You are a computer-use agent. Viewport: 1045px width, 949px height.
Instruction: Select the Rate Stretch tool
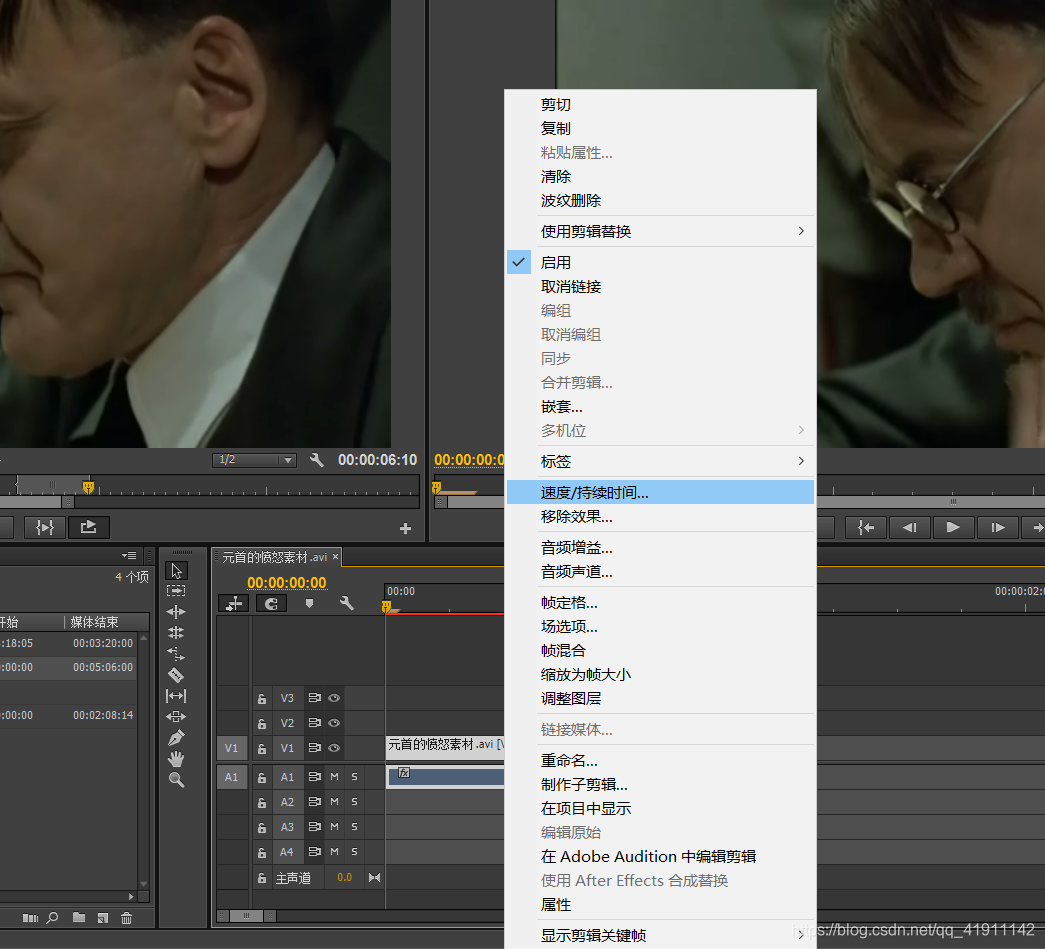[x=177, y=653]
